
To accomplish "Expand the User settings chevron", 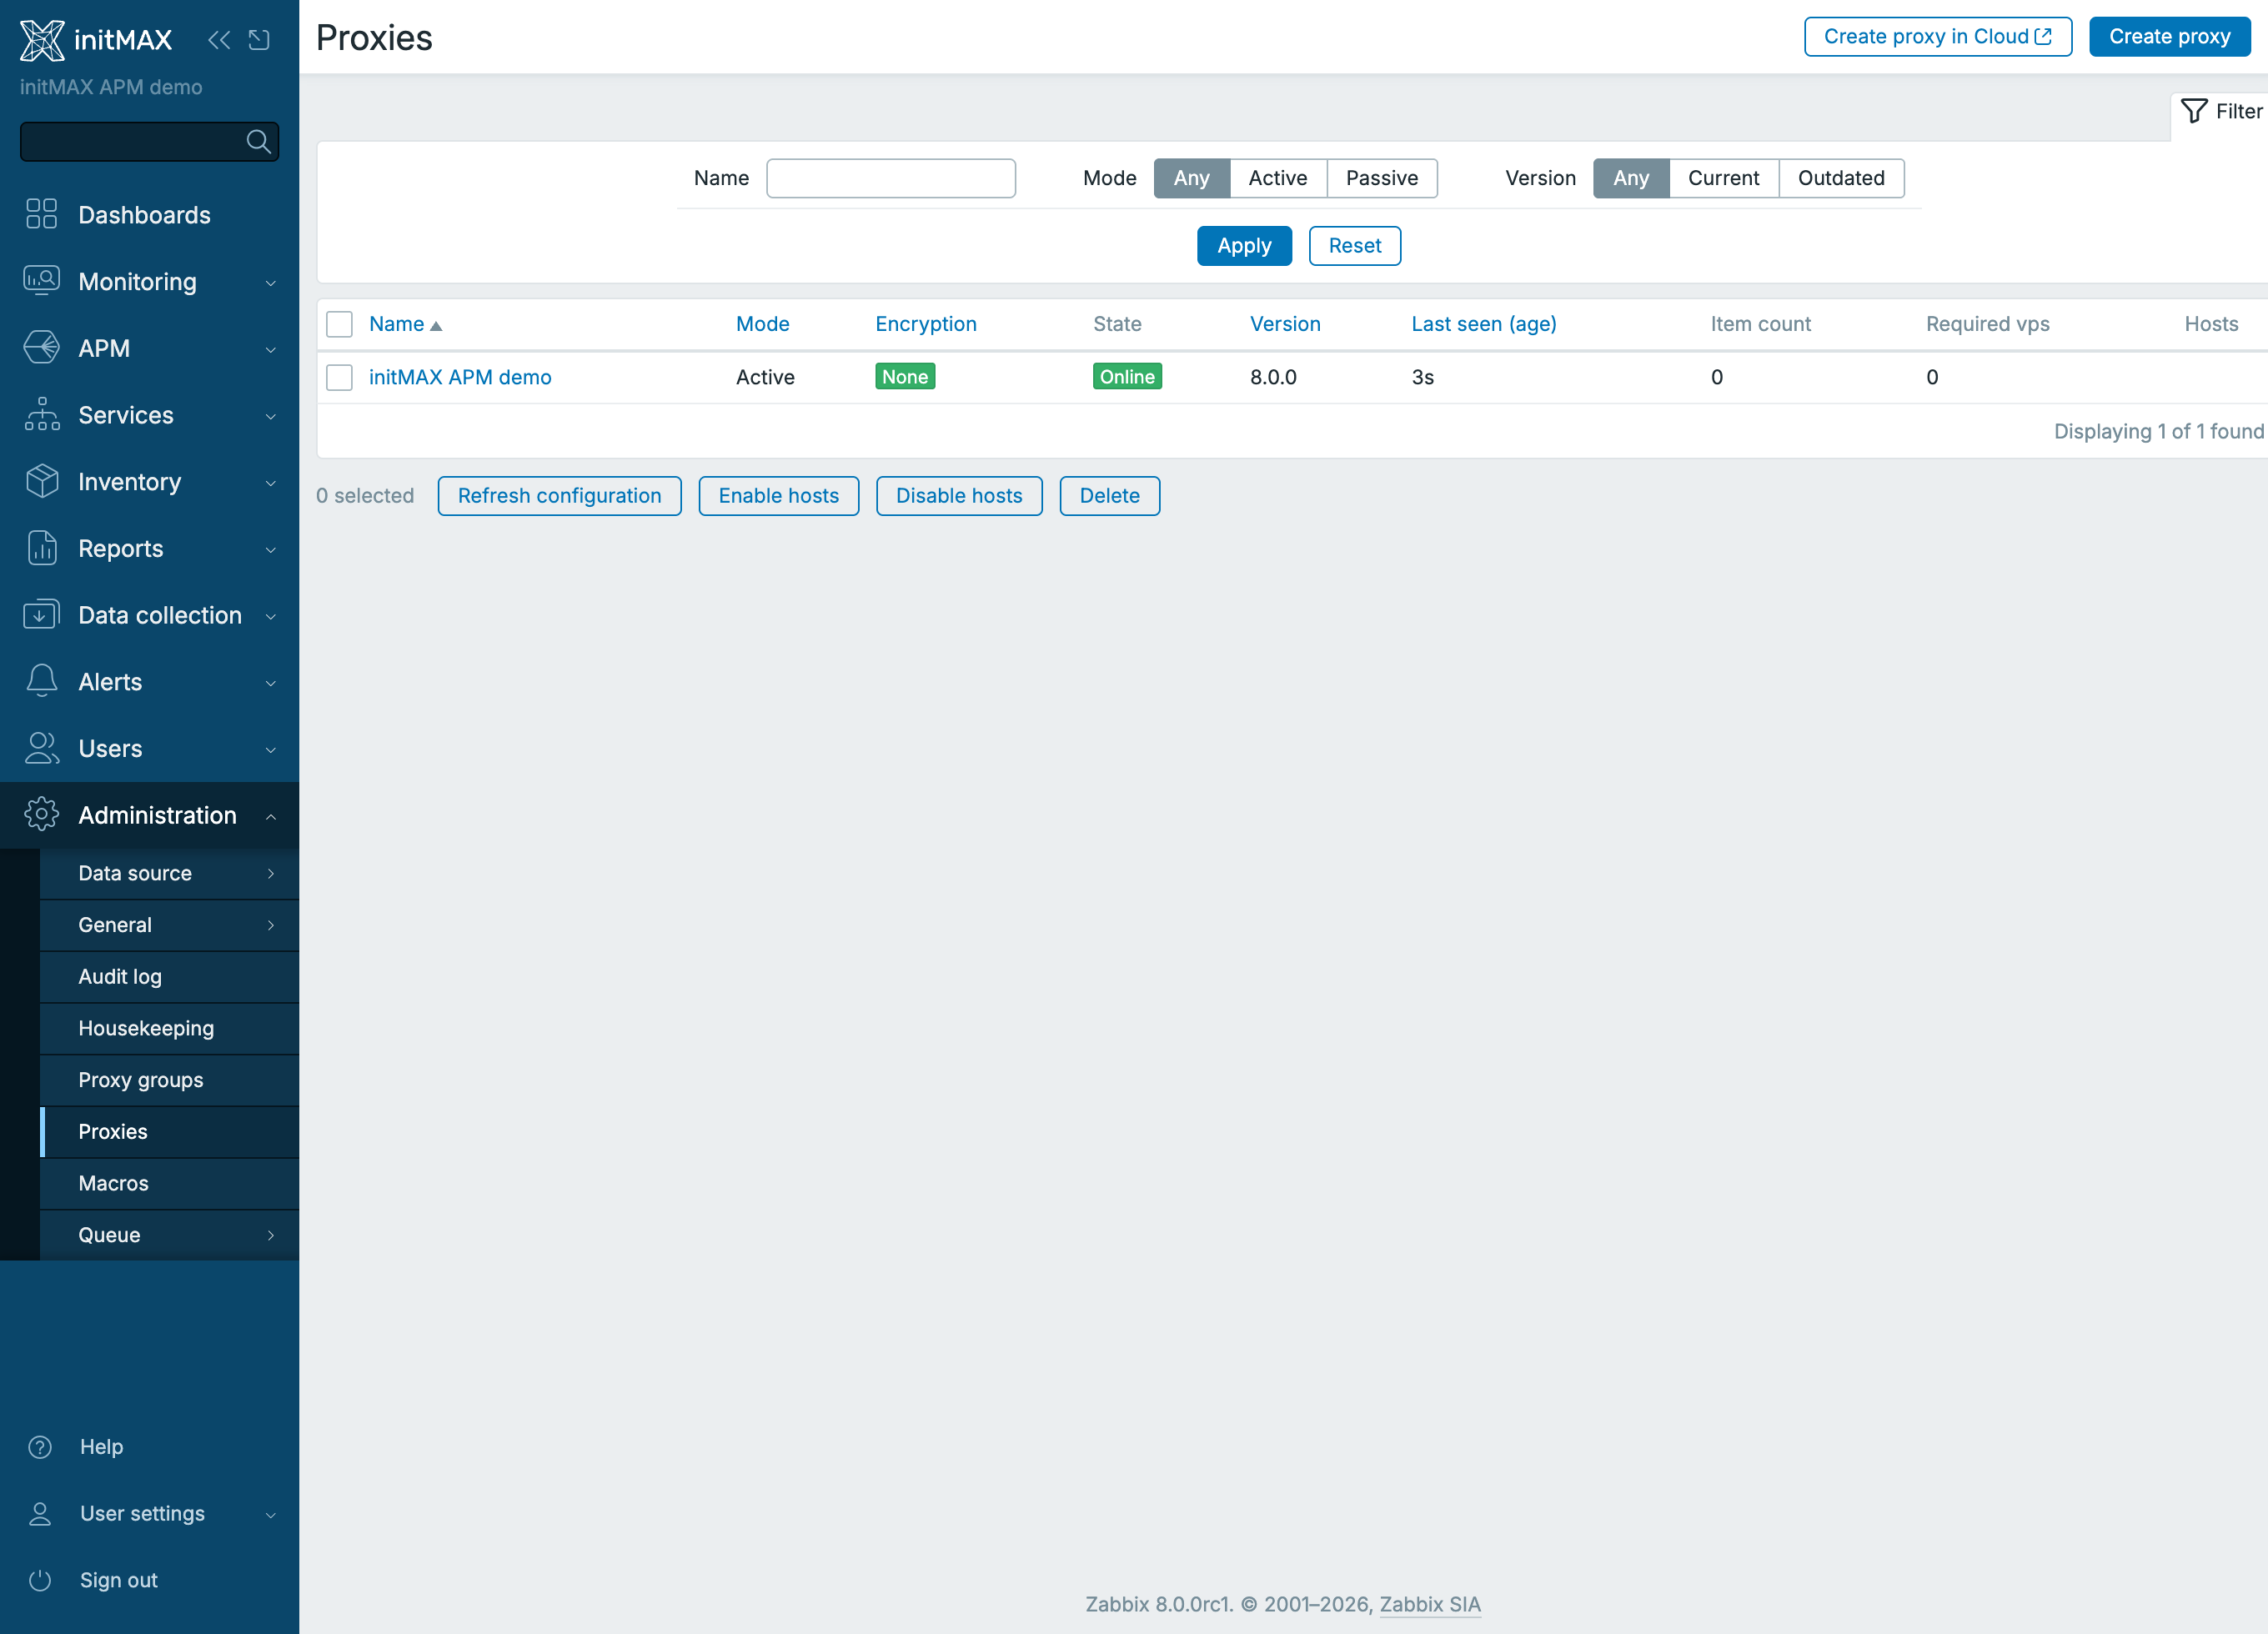I will 270,1515.
